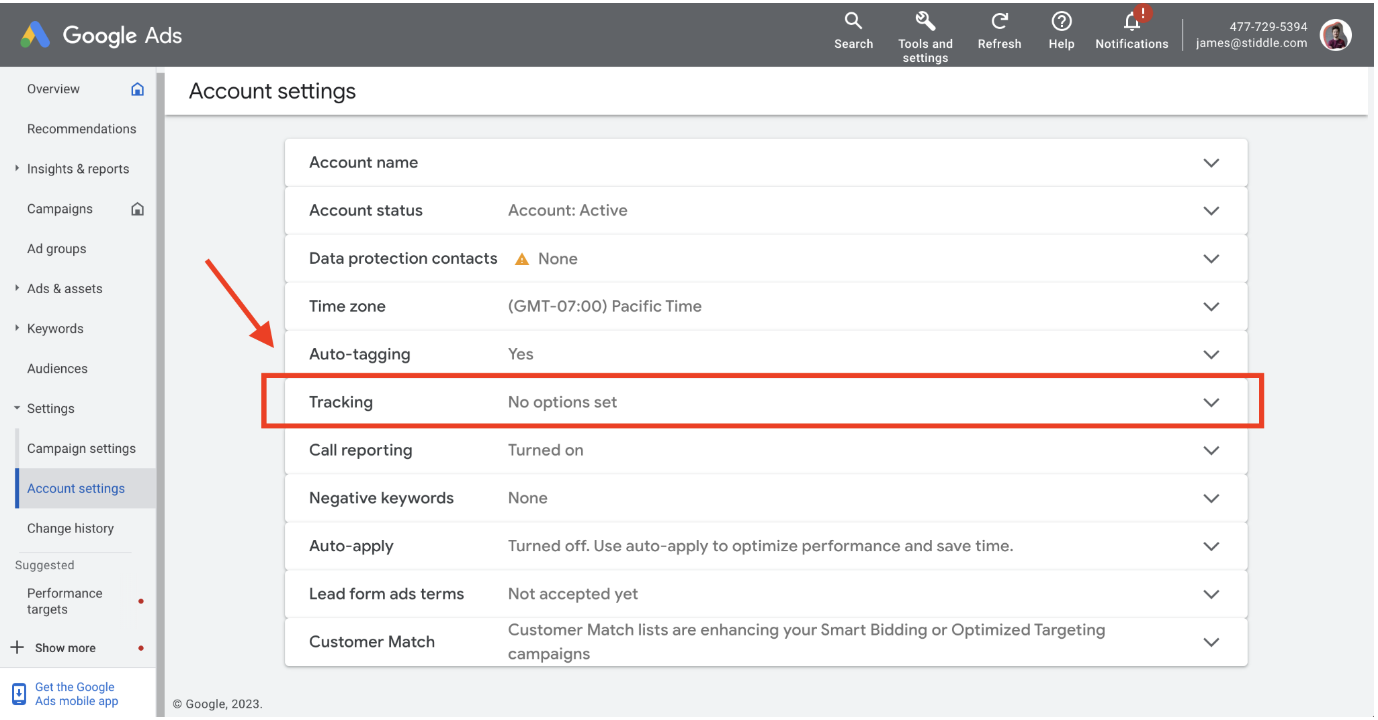This screenshot has width=1378, height=720.
Task: Click account ID 477-729-5394
Action: [1268, 27]
